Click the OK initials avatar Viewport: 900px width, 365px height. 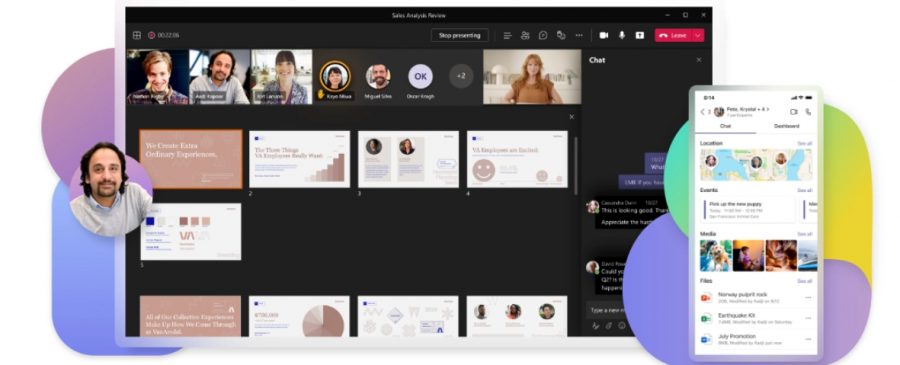click(421, 76)
